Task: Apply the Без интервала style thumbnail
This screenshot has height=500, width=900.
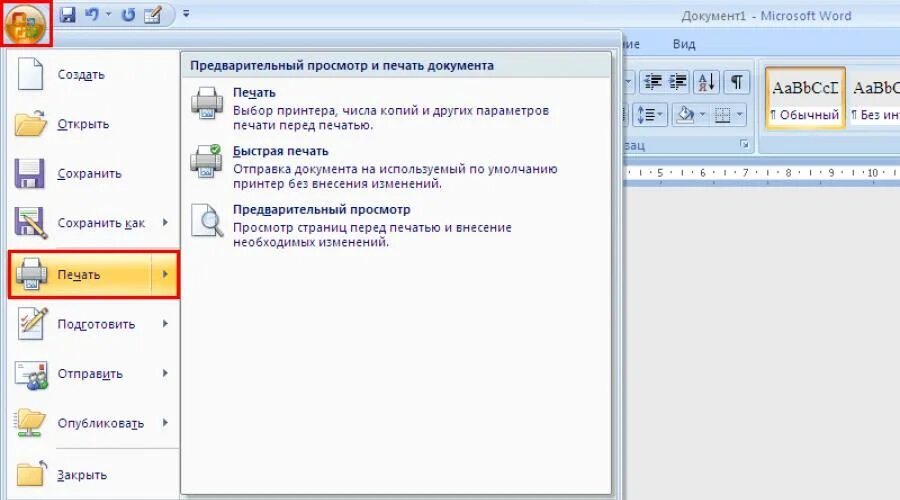Action: click(x=874, y=96)
